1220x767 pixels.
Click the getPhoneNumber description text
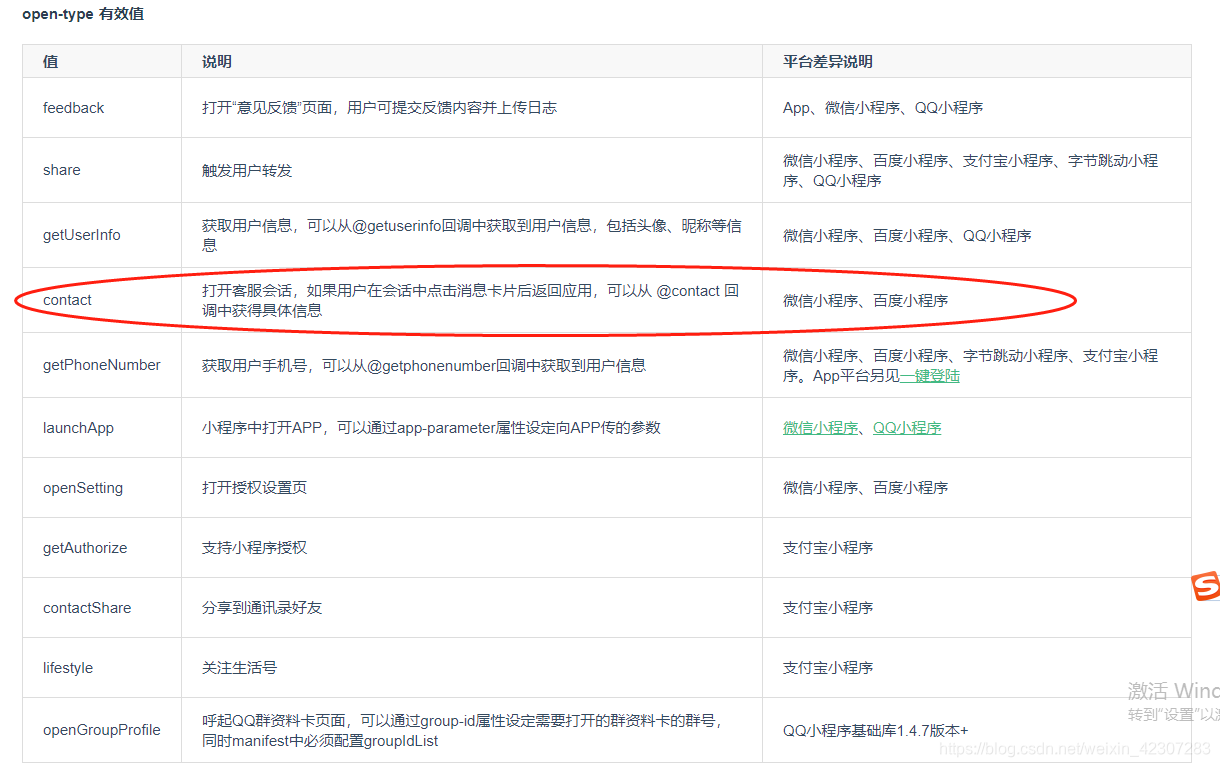424,365
